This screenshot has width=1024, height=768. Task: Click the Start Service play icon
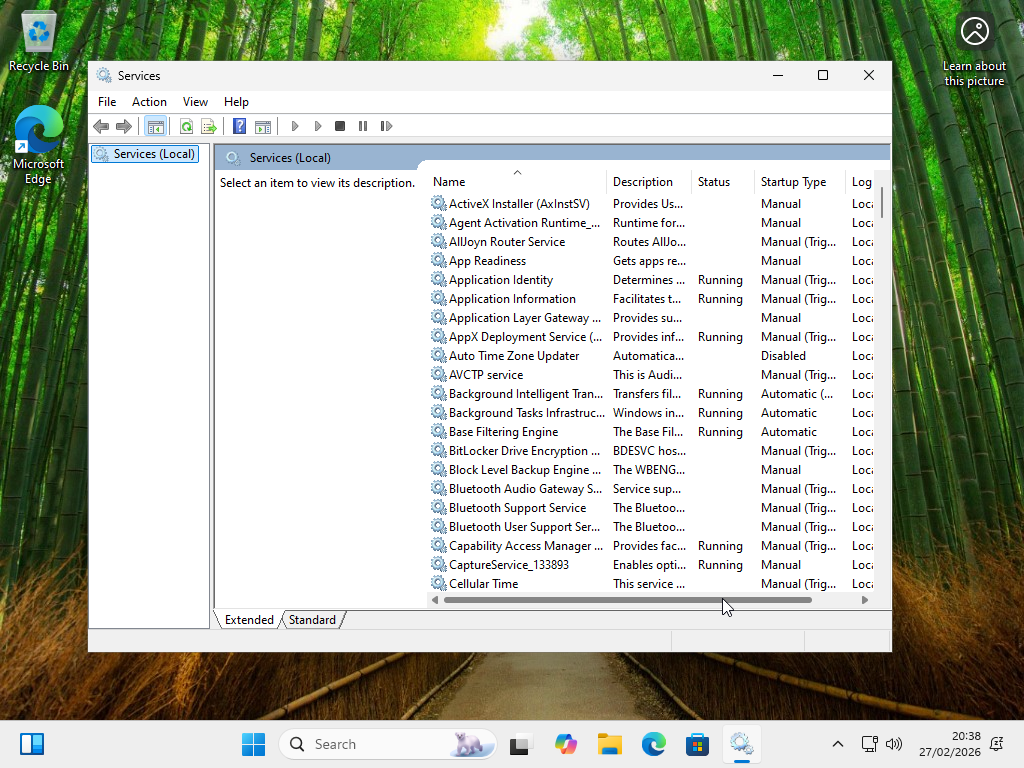295,126
